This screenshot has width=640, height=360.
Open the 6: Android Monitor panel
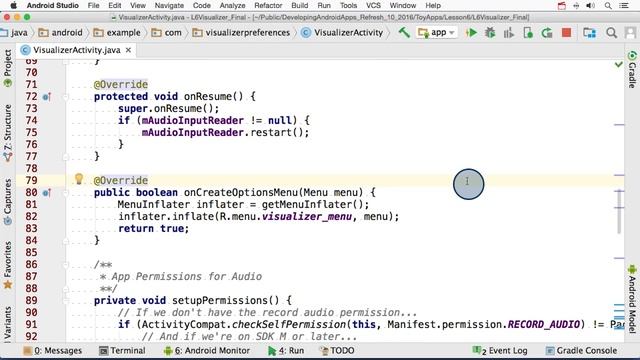[207, 351]
